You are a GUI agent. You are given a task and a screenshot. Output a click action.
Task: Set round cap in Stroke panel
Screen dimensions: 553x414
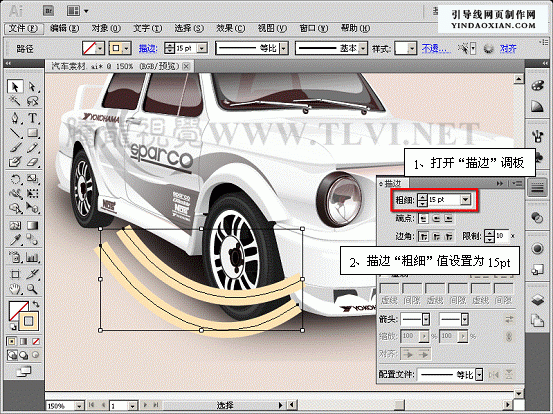436,219
